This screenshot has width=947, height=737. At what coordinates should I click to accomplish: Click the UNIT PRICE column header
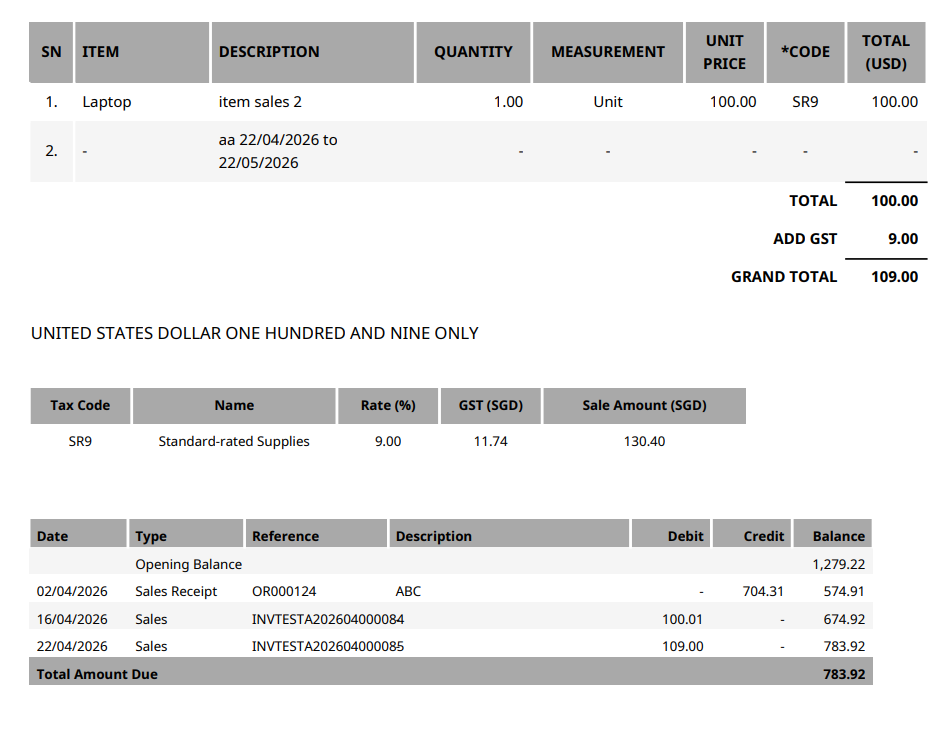(724, 52)
